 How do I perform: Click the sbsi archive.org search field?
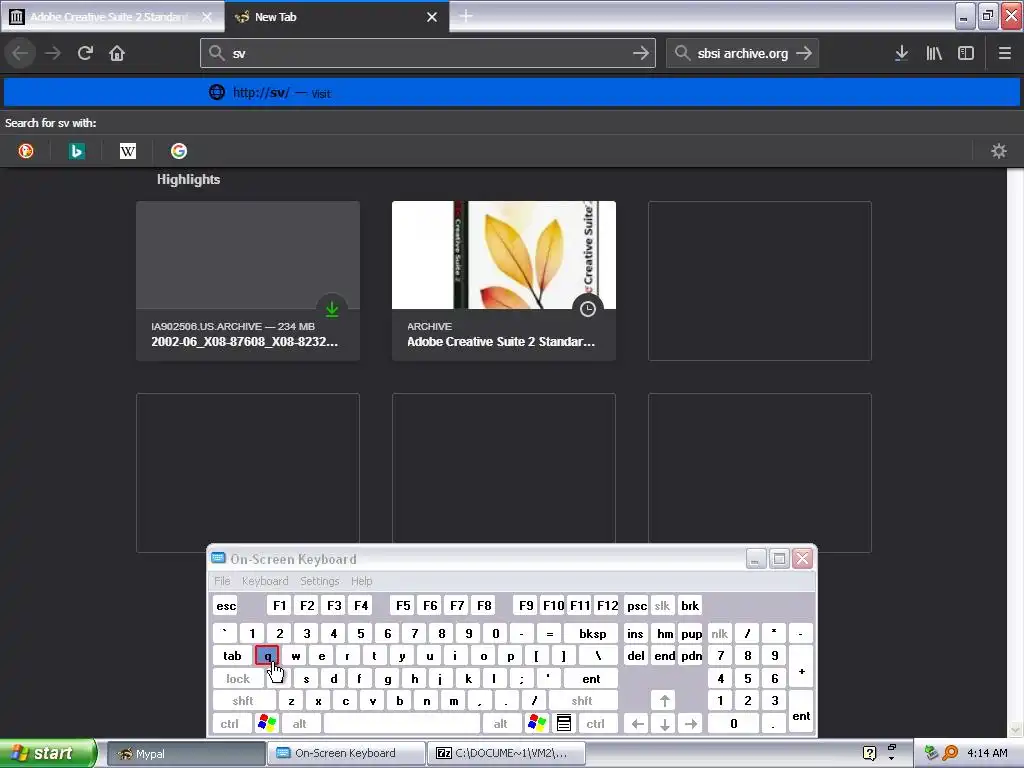click(742, 53)
